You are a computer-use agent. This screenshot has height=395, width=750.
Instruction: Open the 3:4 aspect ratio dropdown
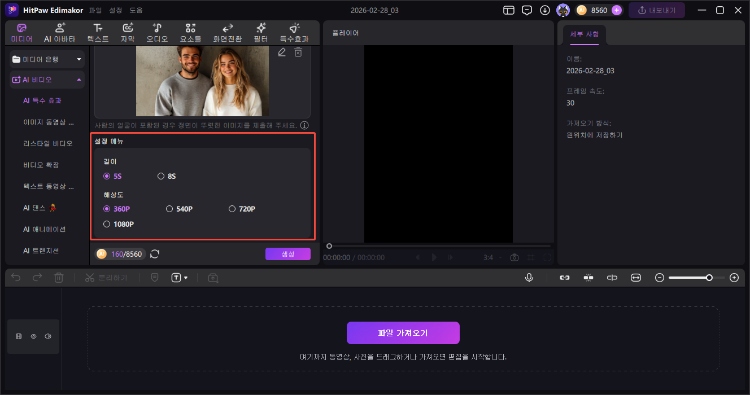(493, 257)
